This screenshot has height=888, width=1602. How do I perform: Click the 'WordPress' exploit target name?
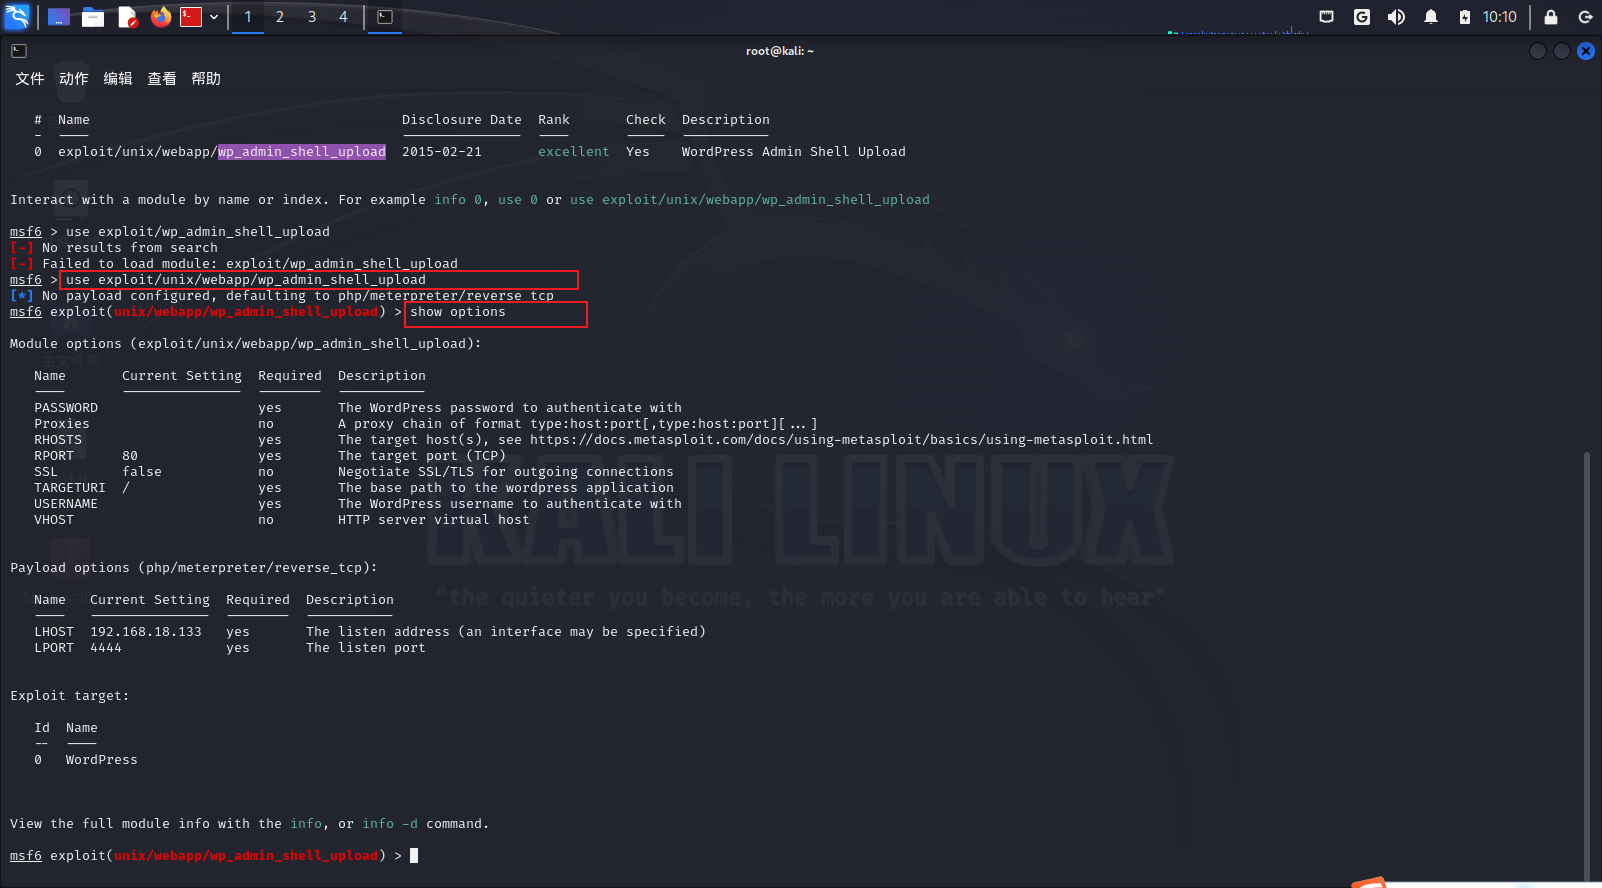tap(102, 760)
